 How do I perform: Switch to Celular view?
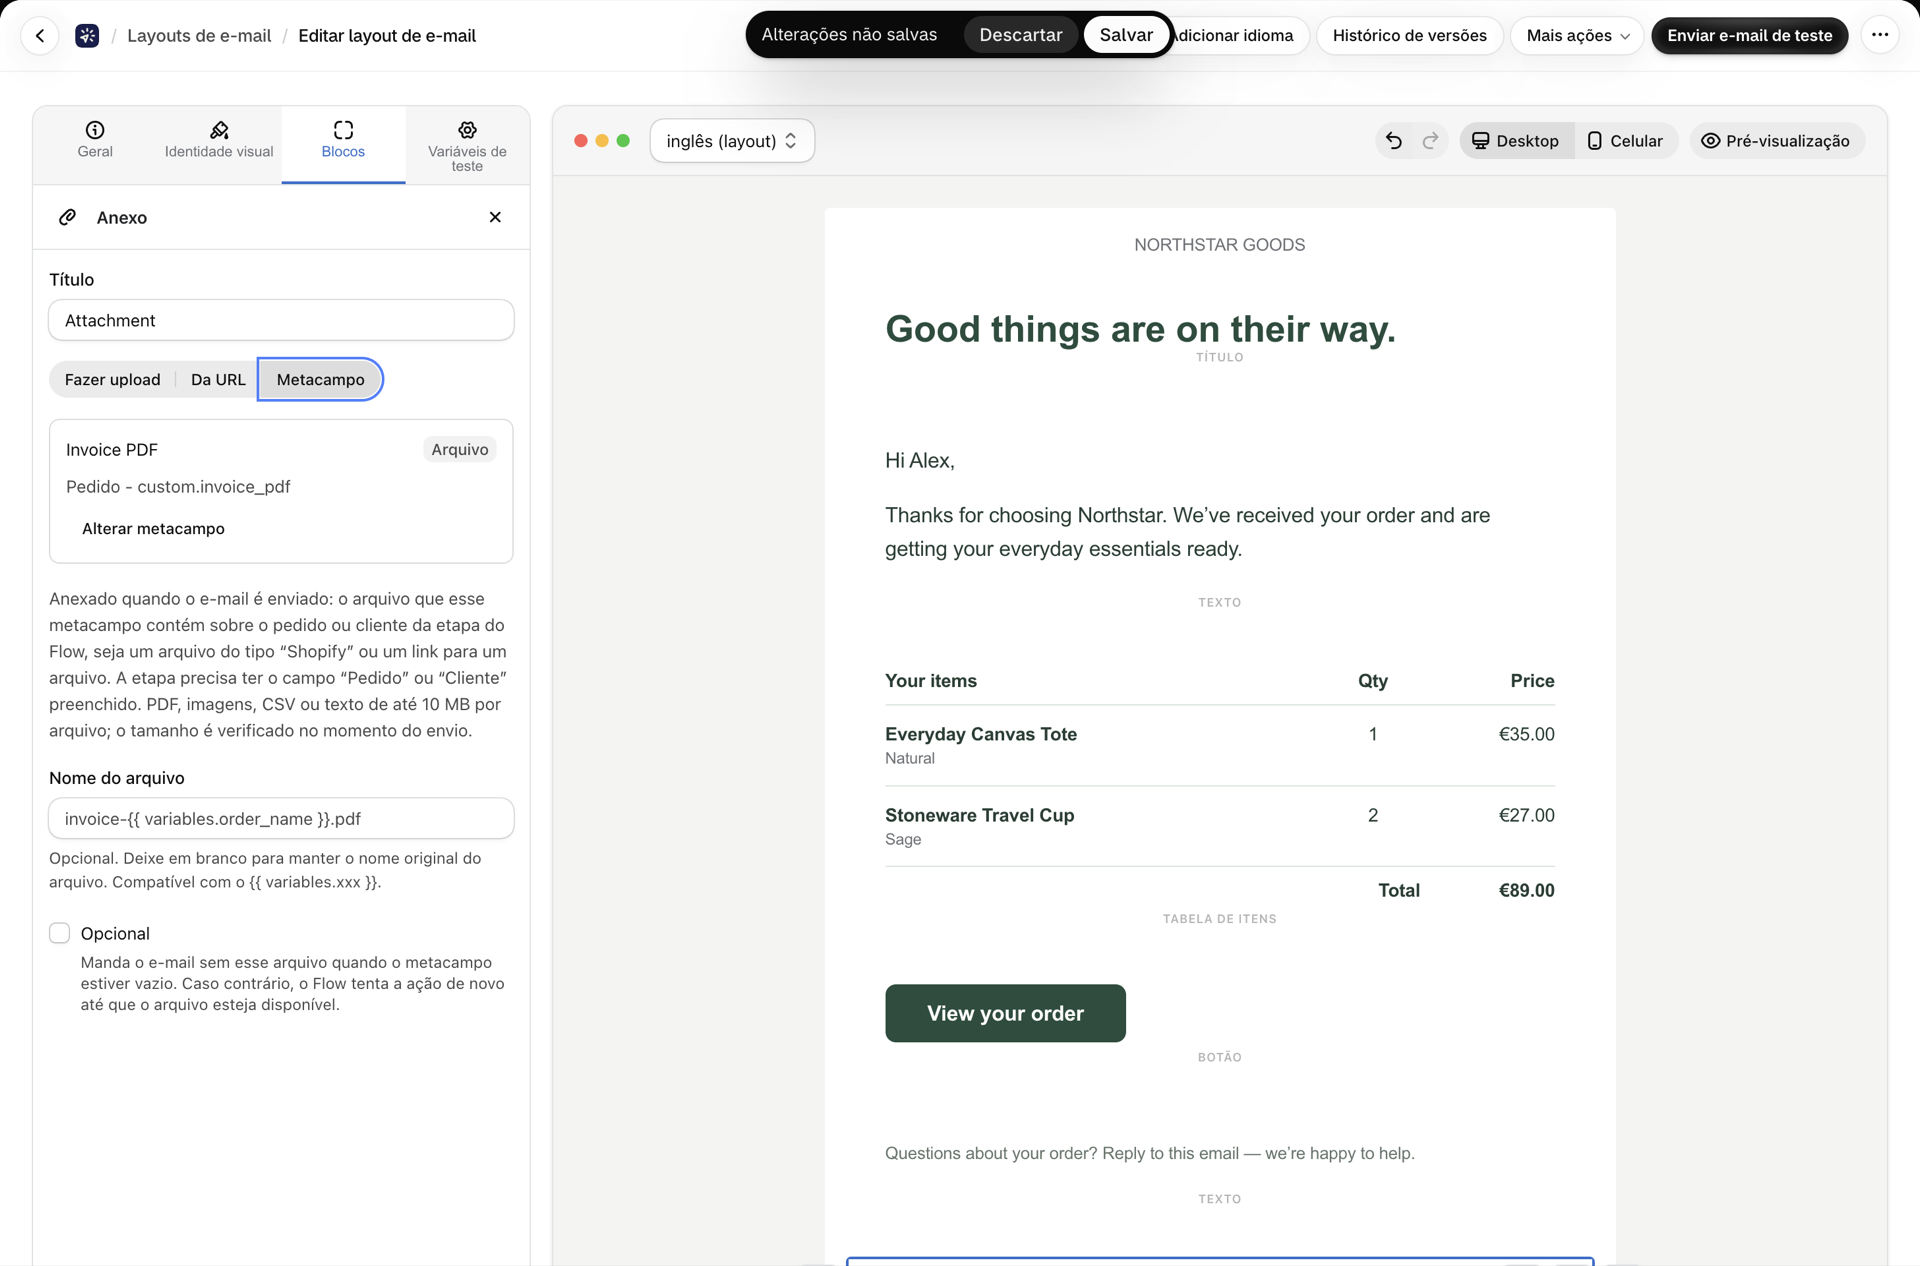(x=1625, y=141)
